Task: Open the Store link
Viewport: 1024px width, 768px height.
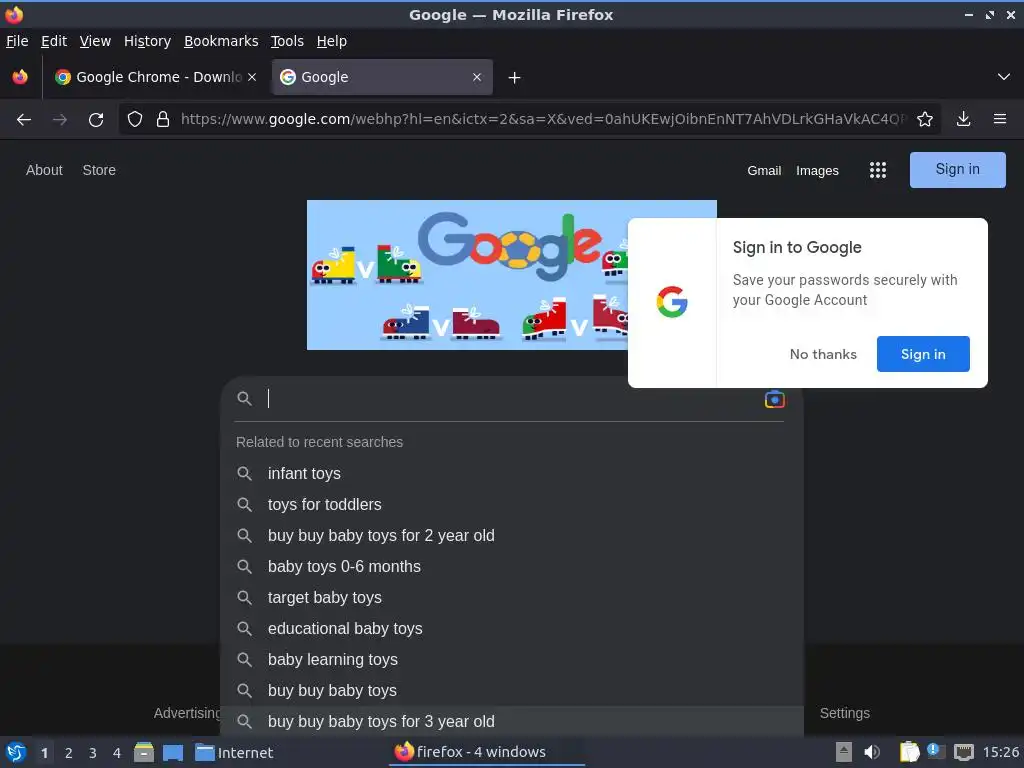Action: tap(99, 170)
